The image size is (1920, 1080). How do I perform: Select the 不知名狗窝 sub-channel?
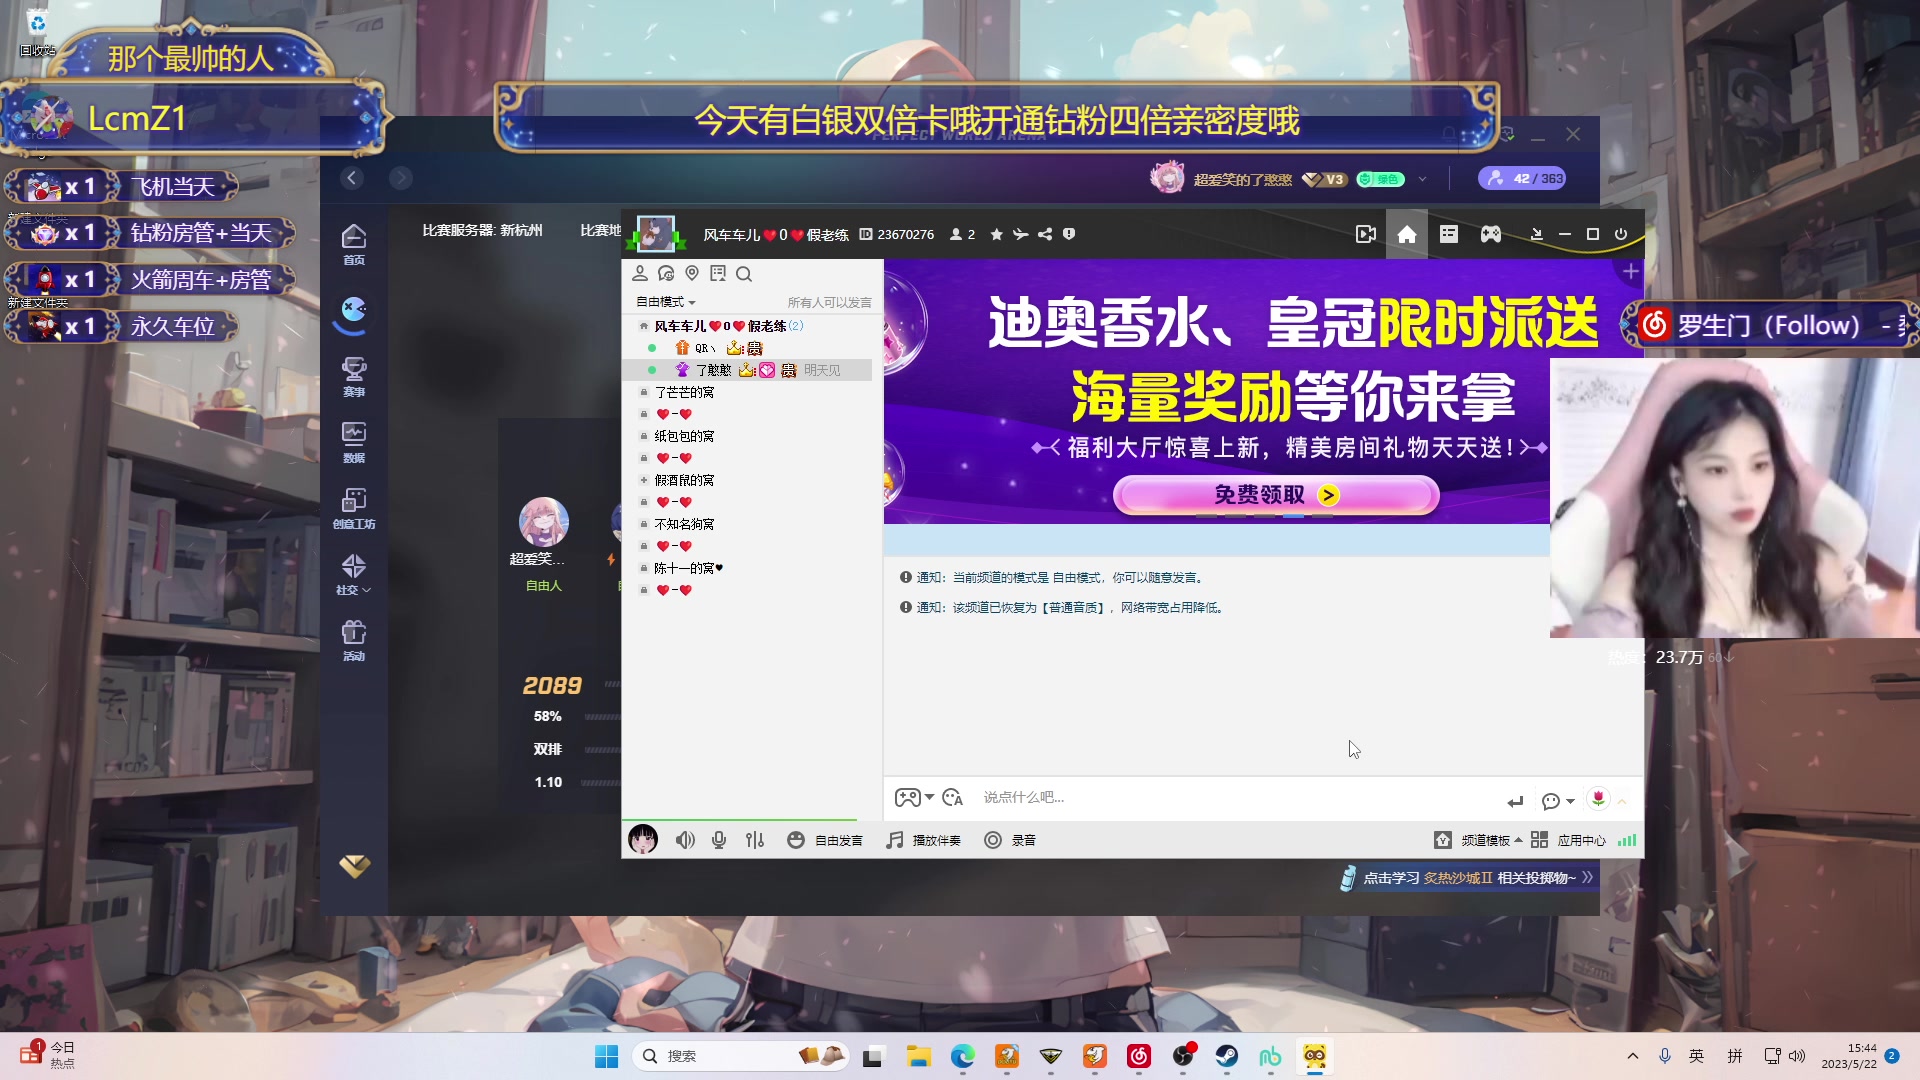(684, 524)
